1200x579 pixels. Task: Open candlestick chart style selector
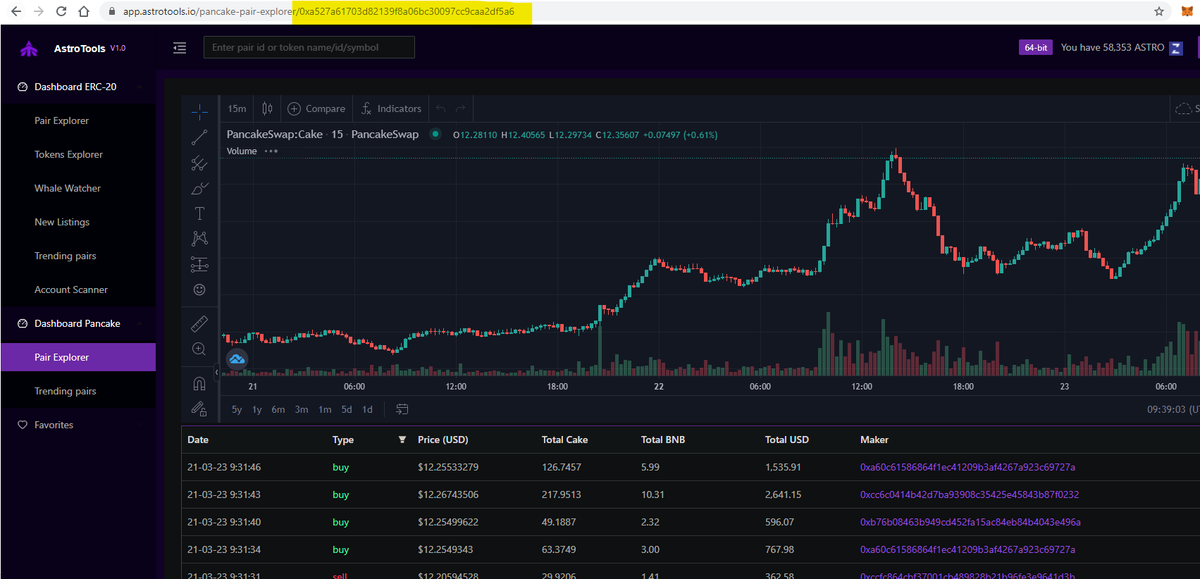pos(267,109)
